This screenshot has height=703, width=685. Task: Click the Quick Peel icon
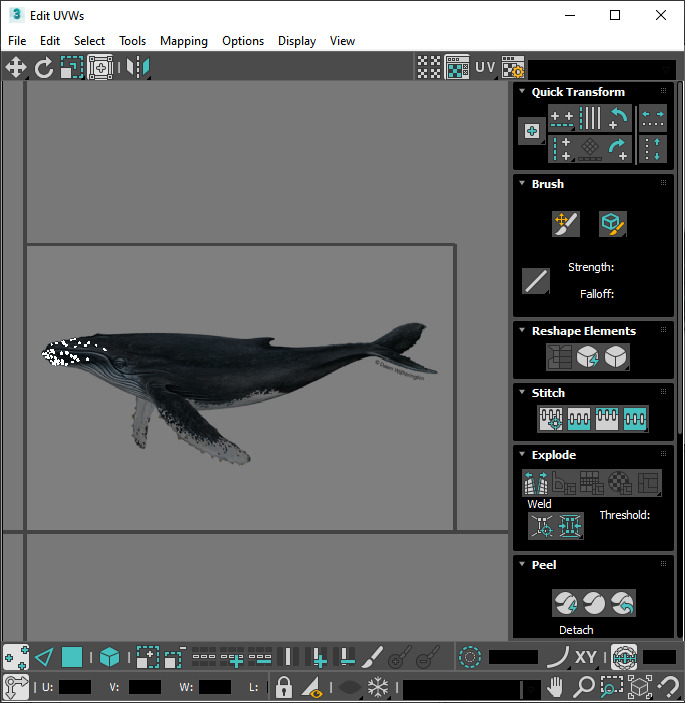pos(566,603)
